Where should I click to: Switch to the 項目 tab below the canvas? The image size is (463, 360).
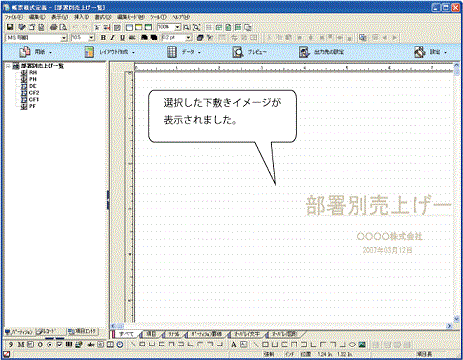click(151, 334)
